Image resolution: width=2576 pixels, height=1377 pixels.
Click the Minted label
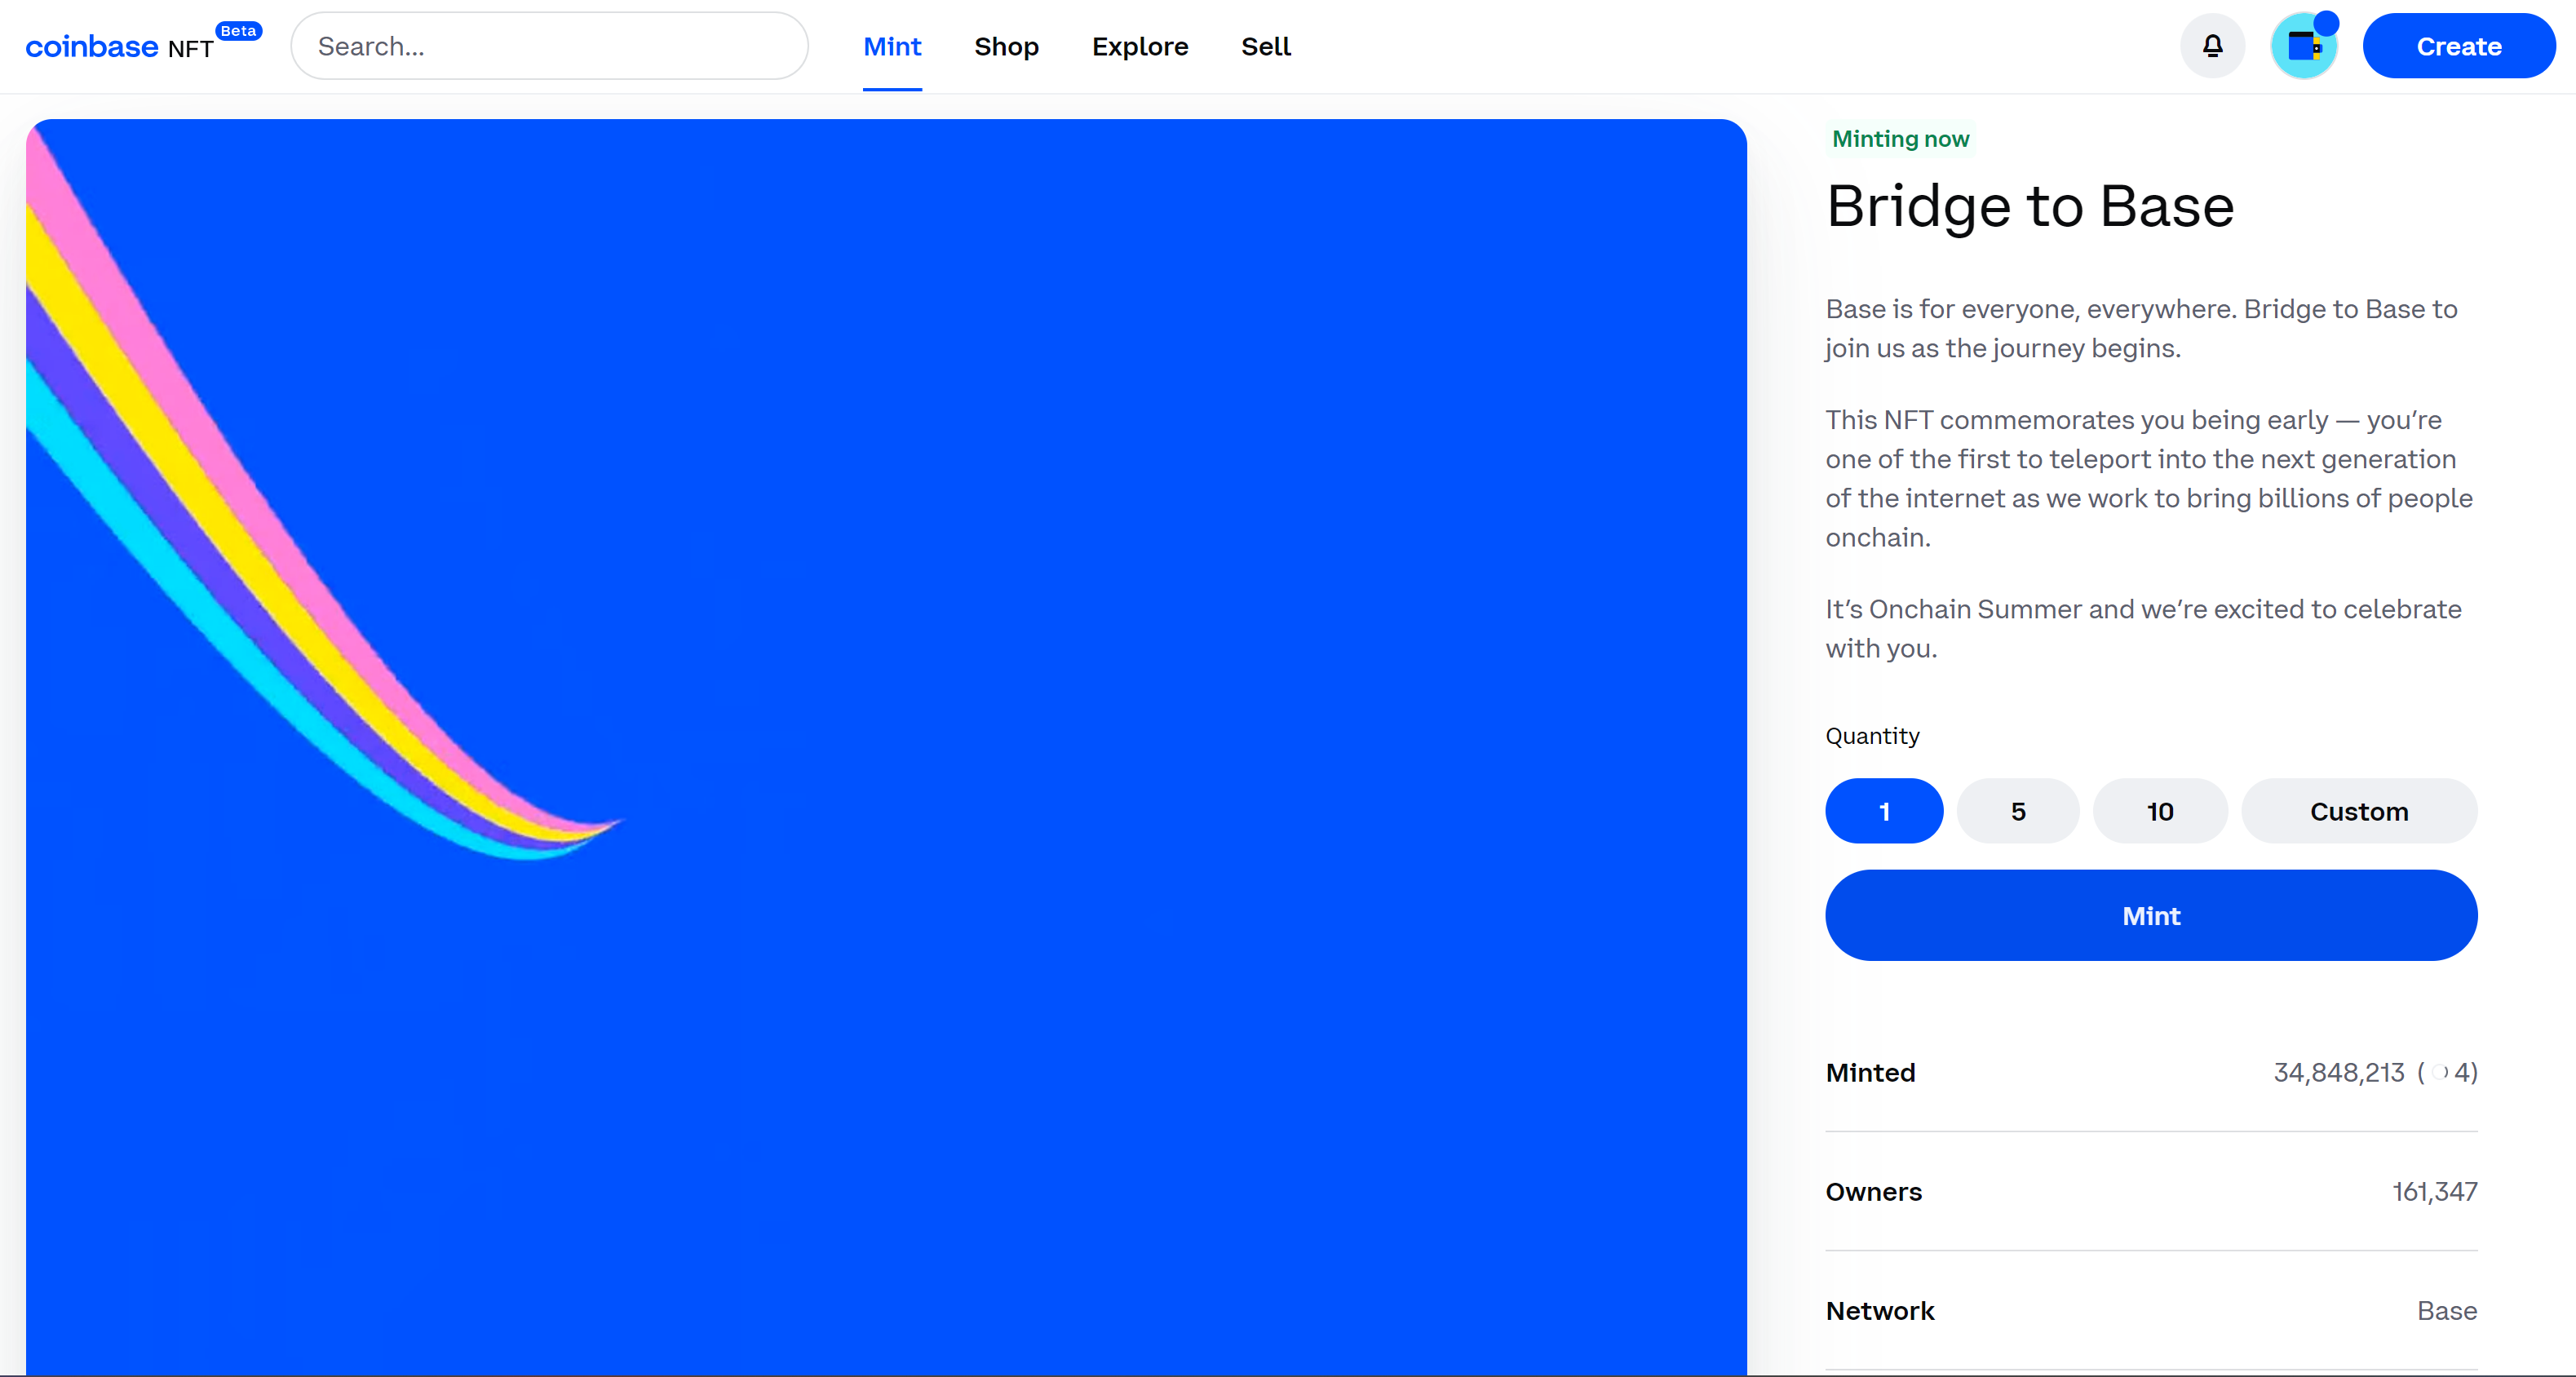click(x=1870, y=1073)
